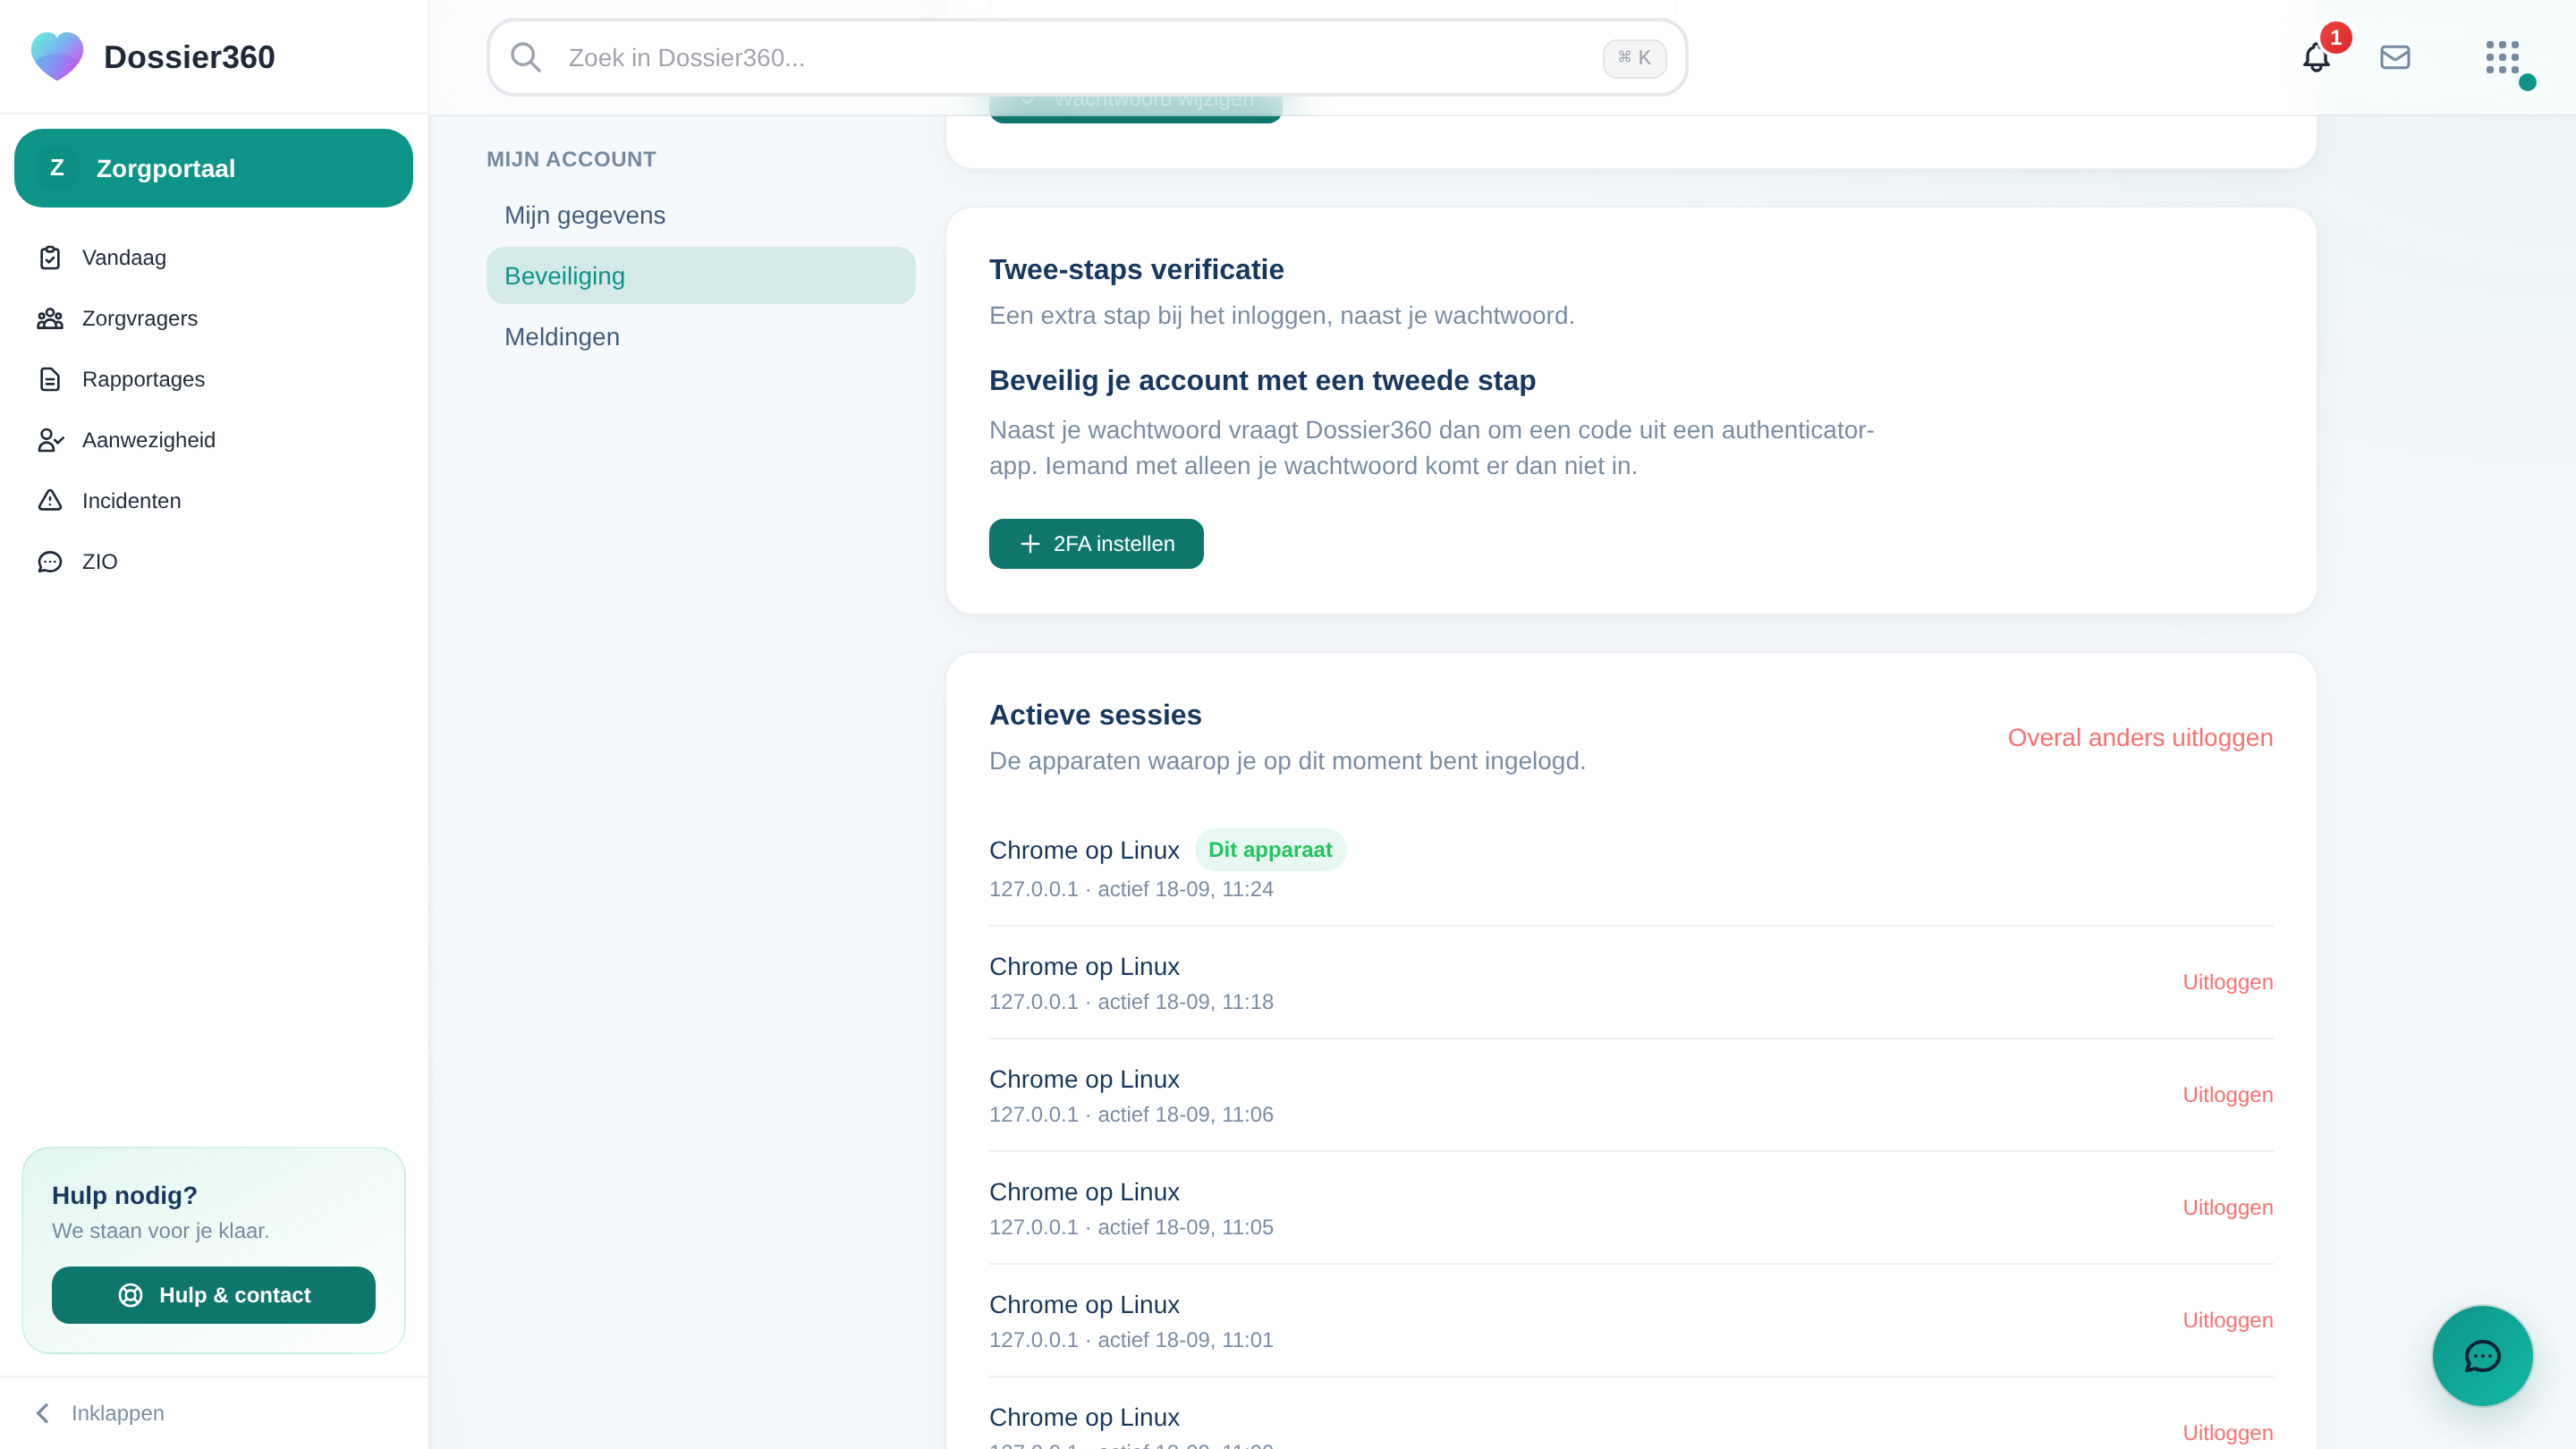Click the Dossier360 brand name

click(x=189, y=57)
